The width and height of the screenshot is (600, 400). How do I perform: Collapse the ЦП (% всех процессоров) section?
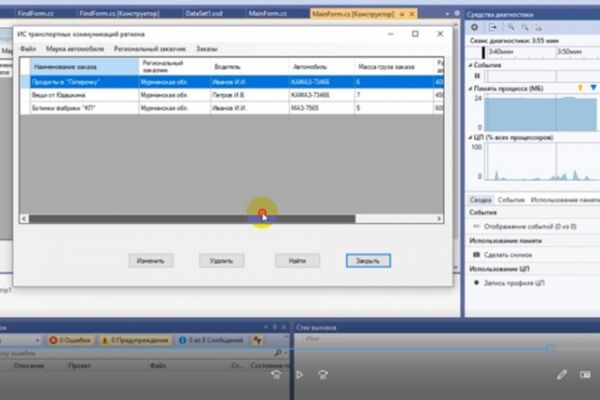click(x=471, y=137)
